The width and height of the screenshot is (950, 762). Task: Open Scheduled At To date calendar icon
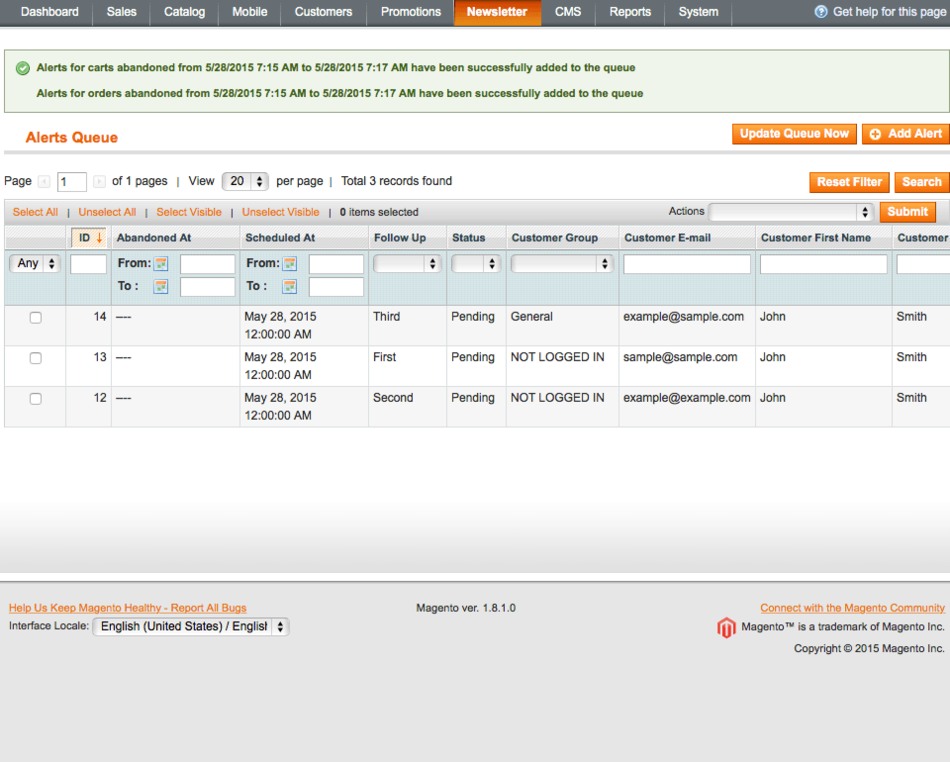[290, 287]
